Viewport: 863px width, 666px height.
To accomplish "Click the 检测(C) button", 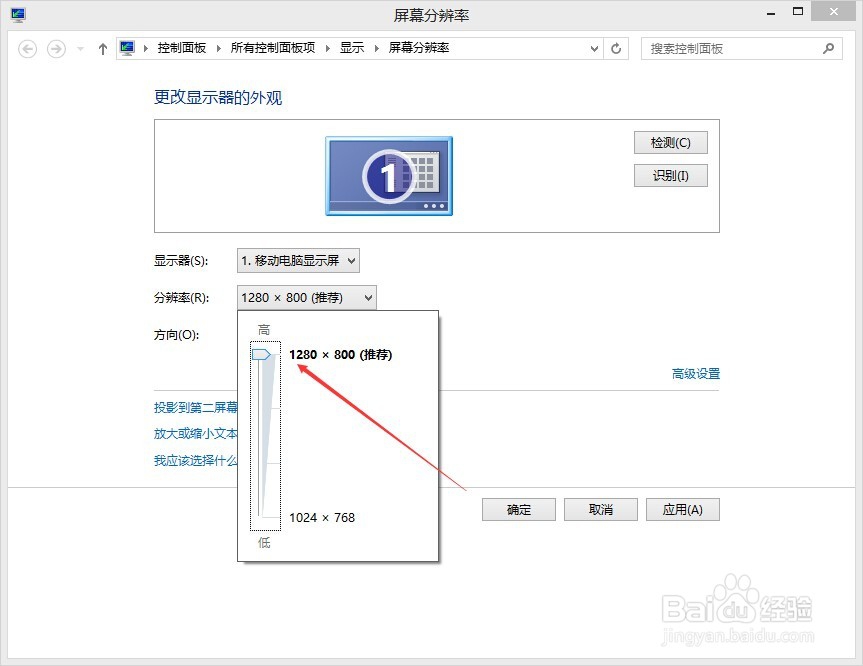I will coord(670,143).
